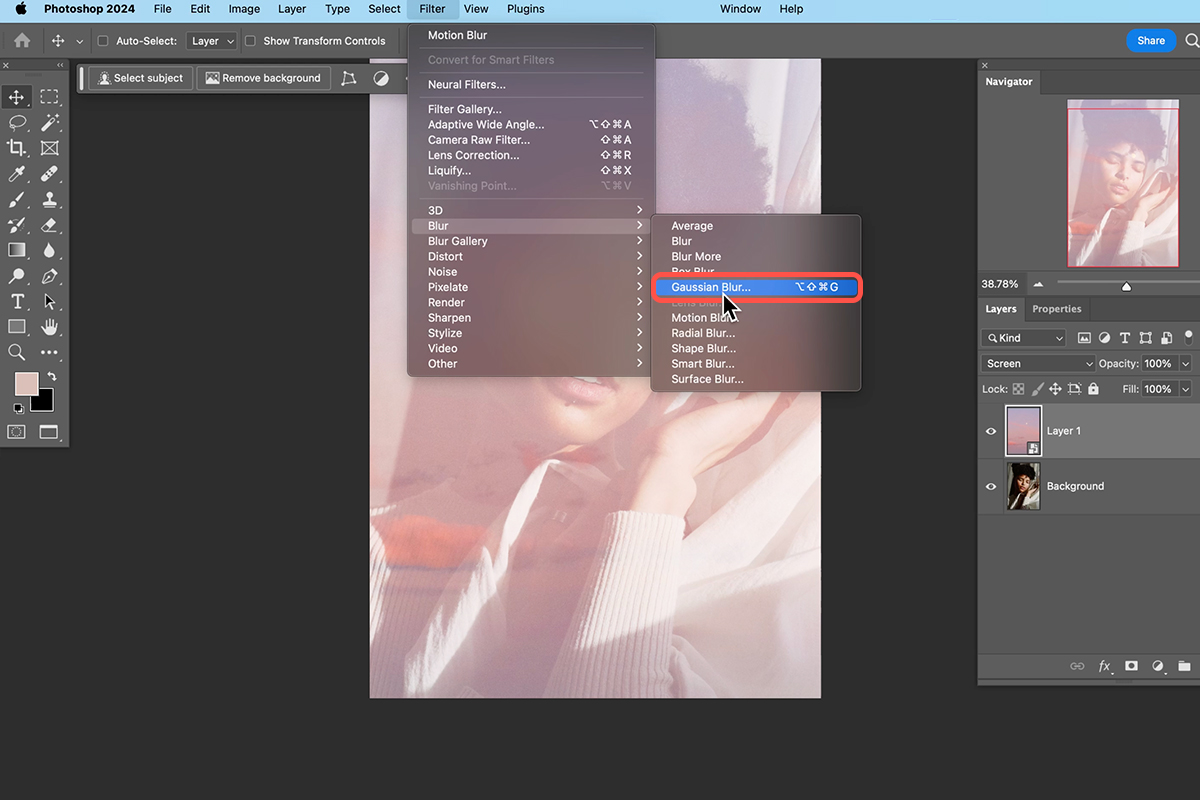
Task: Select the Horizontal Type tool
Action: click(x=17, y=301)
